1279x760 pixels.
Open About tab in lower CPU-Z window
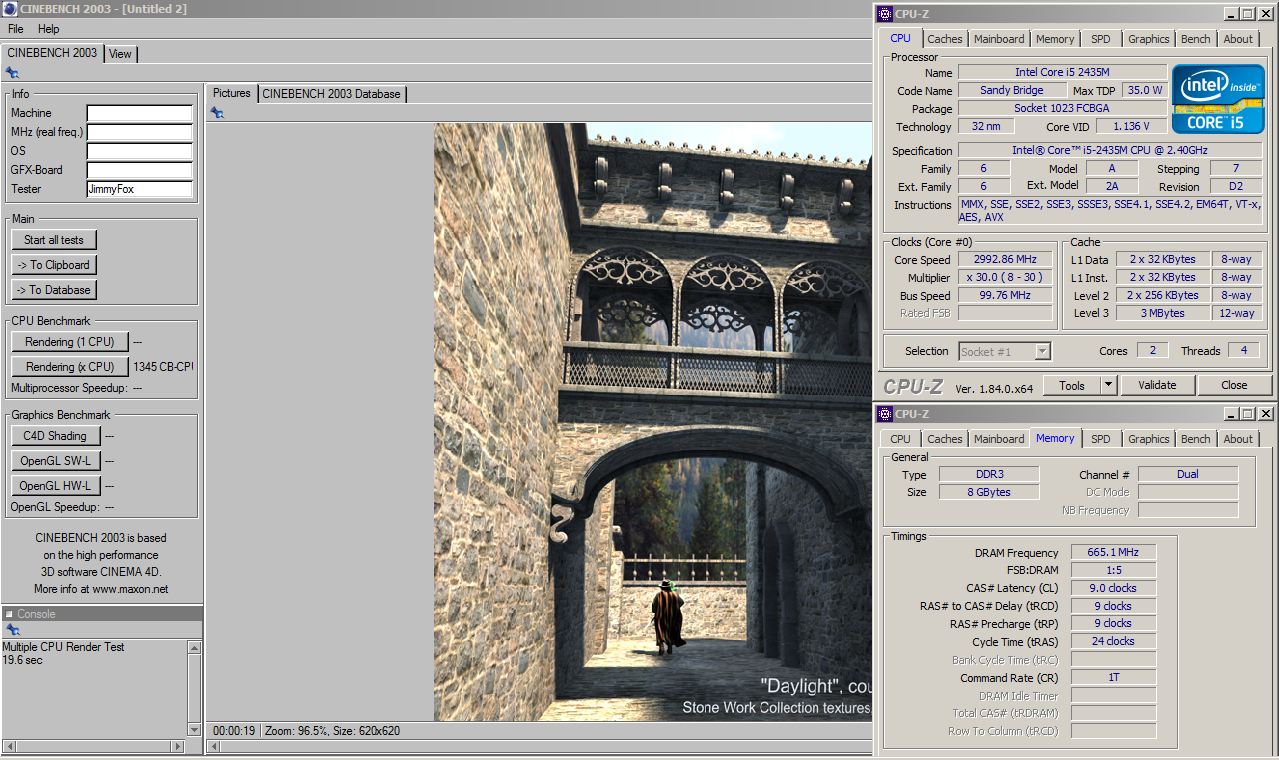(x=1238, y=439)
